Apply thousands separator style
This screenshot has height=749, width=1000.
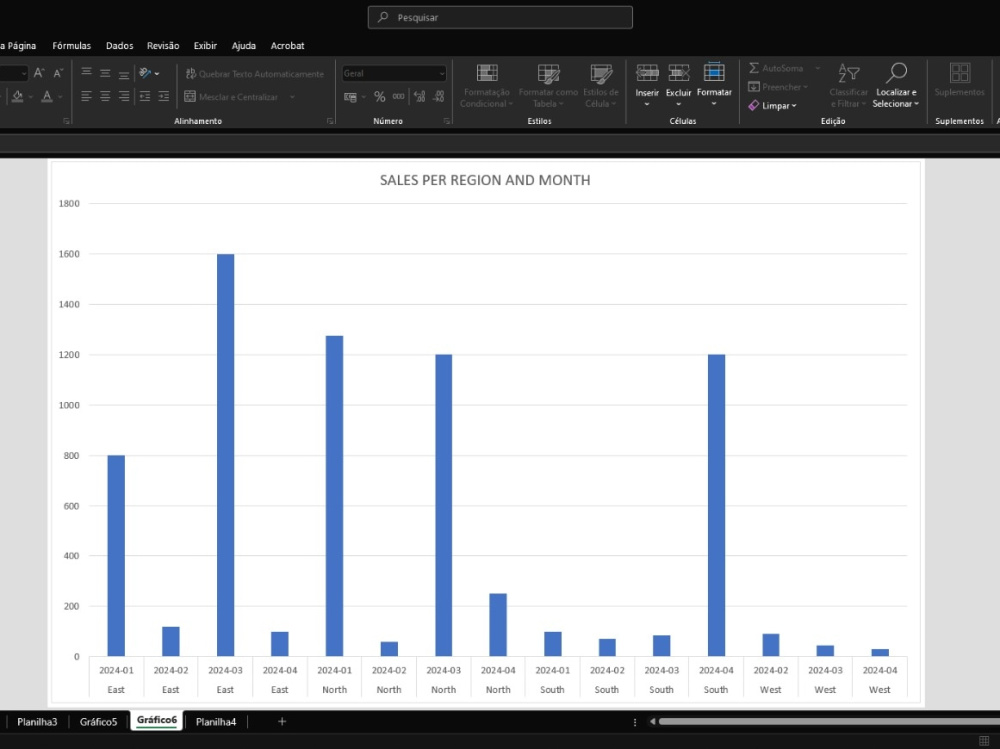399,97
